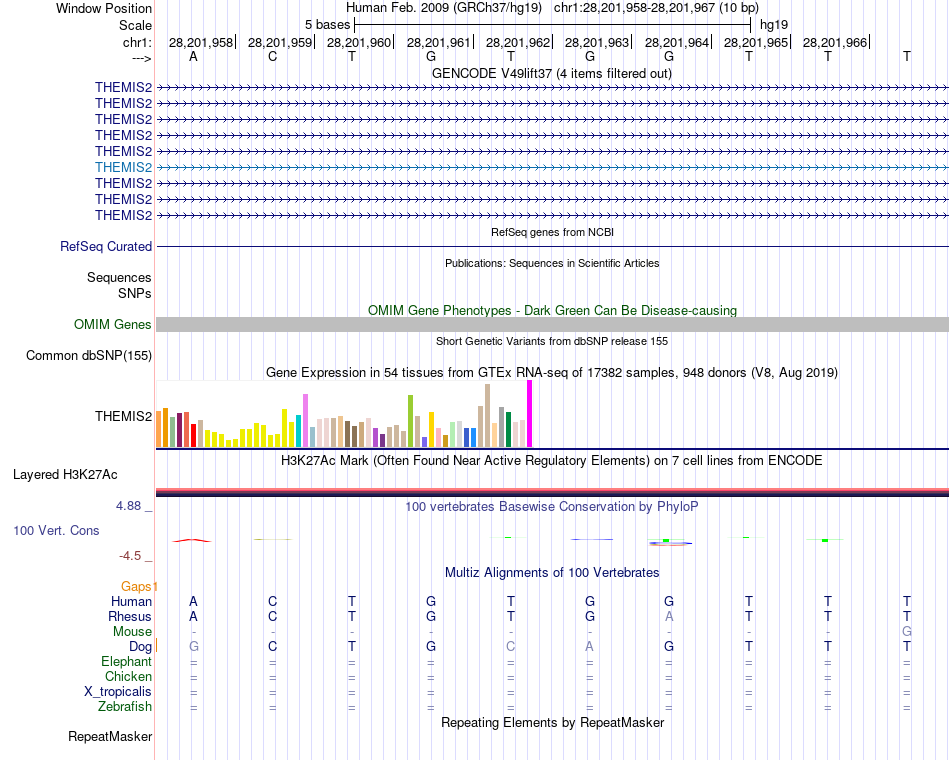The width and height of the screenshot is (950, 760).
Task: Click the RefSeq Curated intron line
Action: pos(553,247)
